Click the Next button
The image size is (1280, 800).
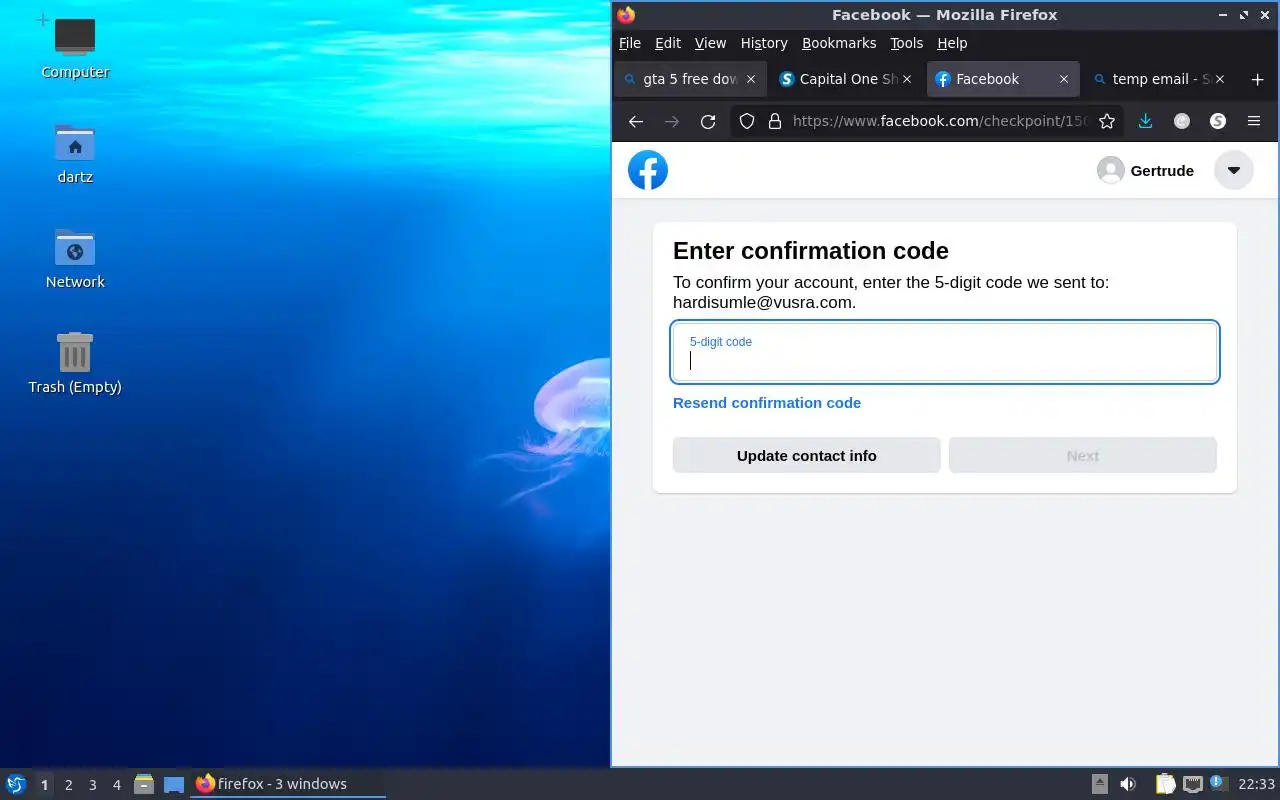pos(1082,455)
